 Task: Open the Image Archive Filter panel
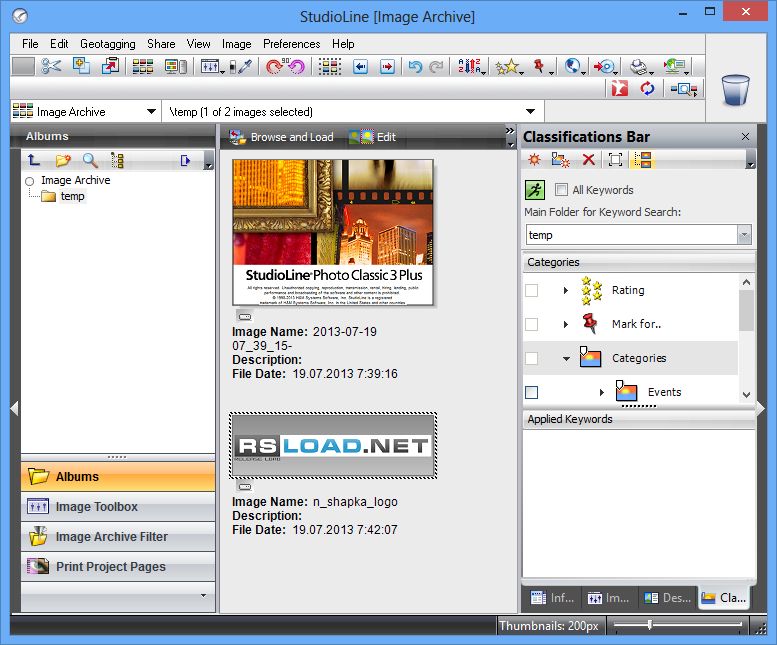118,537
